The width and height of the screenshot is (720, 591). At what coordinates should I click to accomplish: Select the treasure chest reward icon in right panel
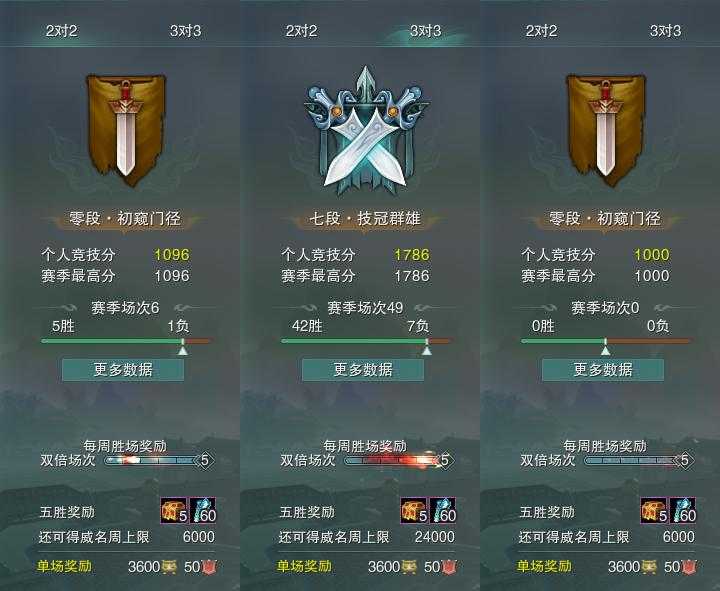654,510
